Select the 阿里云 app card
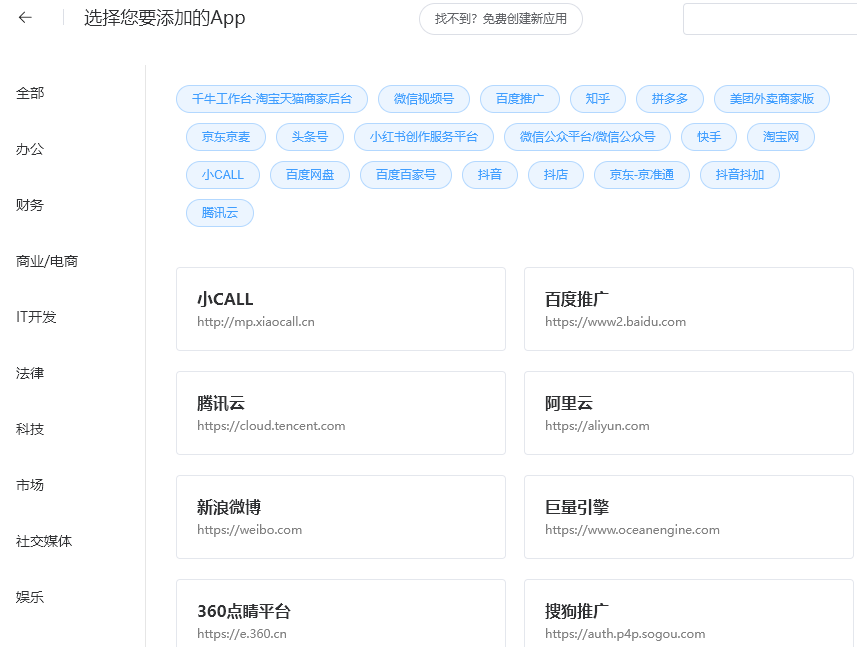The width and height of the screenshot is (857, 647). (689, 413)
